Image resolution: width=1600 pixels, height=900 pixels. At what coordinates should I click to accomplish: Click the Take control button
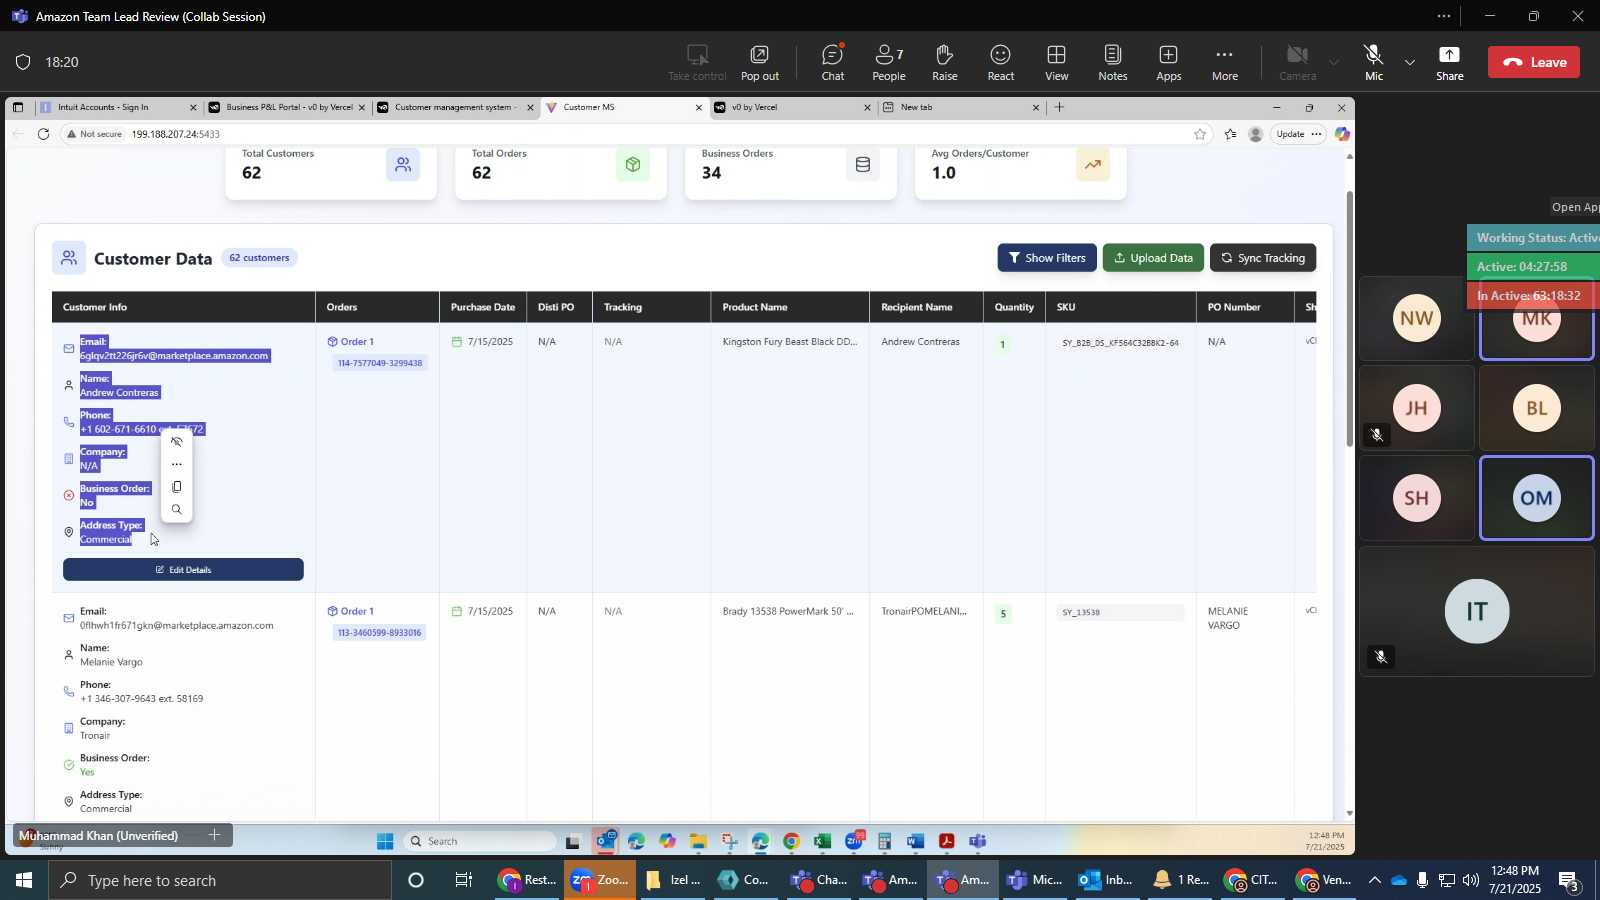pyautogui.click(x=697, y=62)
